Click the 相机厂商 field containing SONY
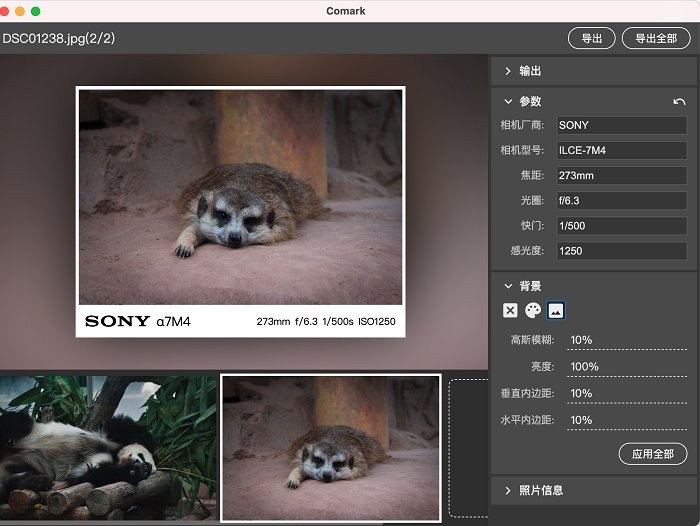 tap(621, 125)
